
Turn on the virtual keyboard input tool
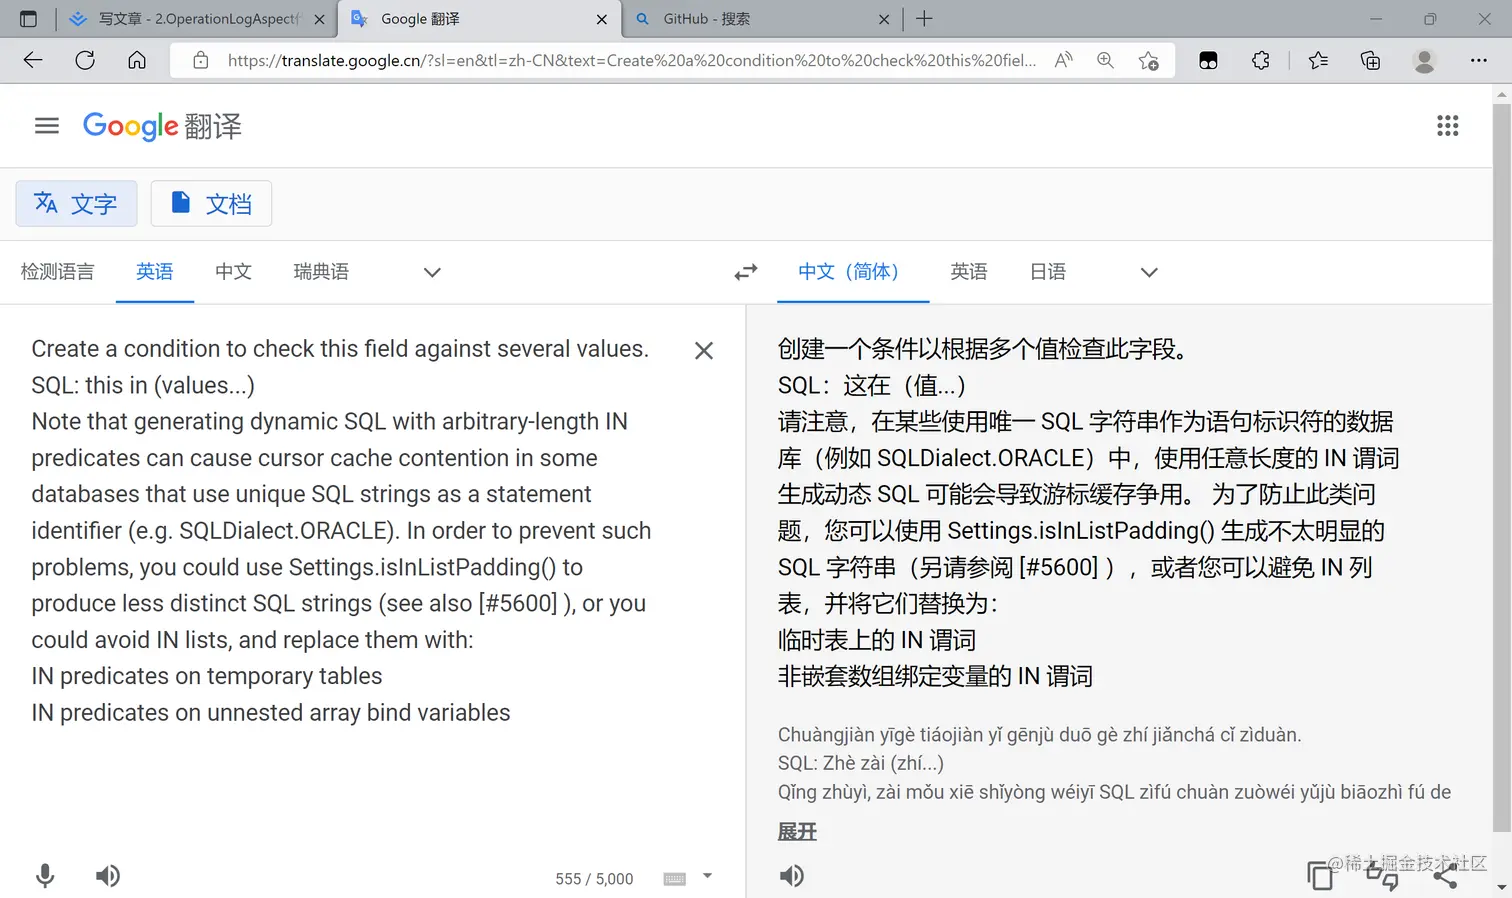(675, 879)
